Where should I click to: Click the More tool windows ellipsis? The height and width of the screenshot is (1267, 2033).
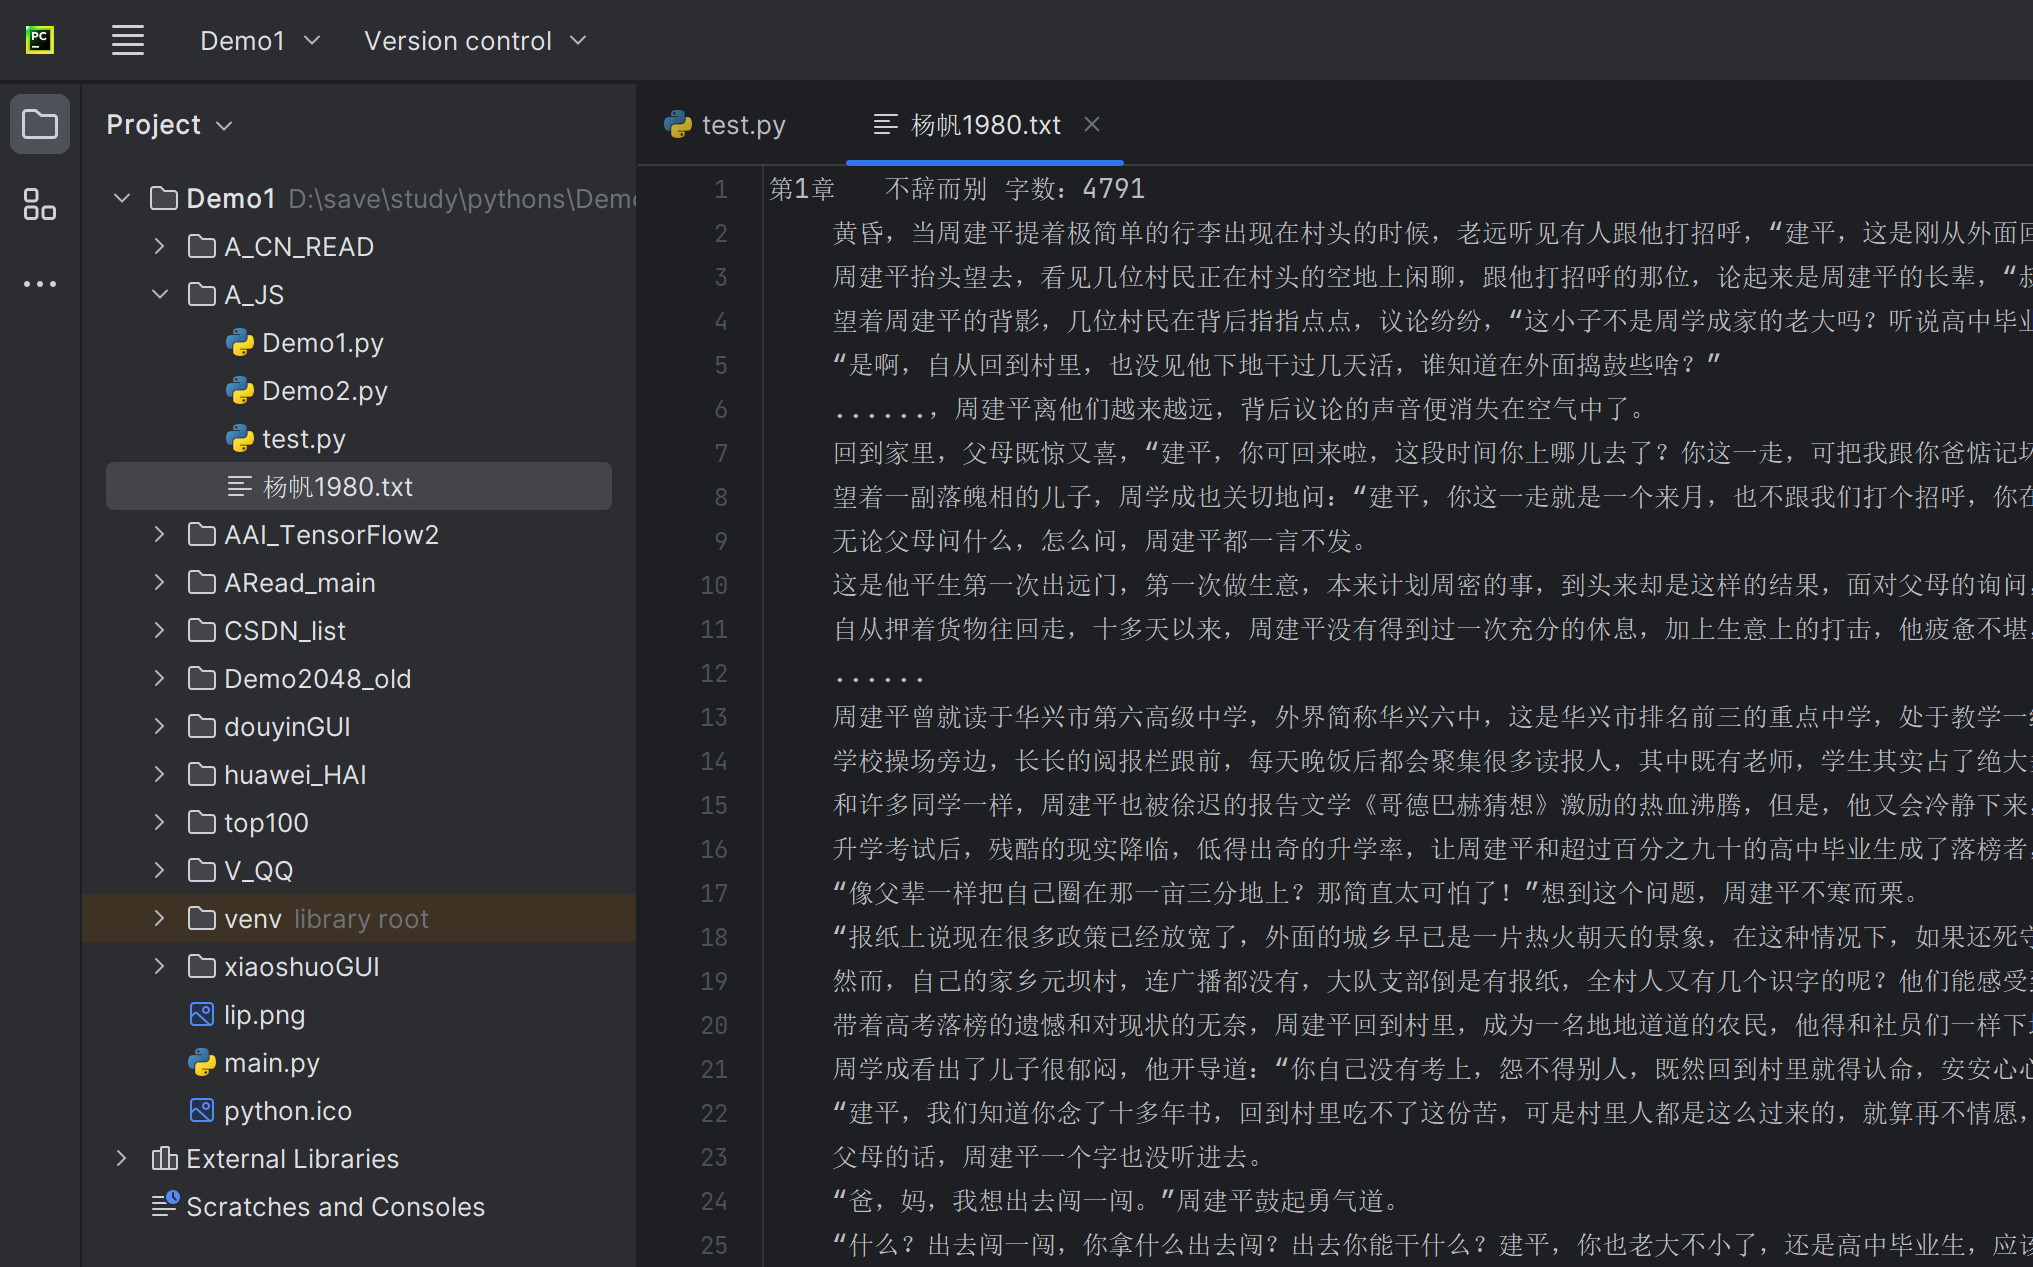[40, 284]
